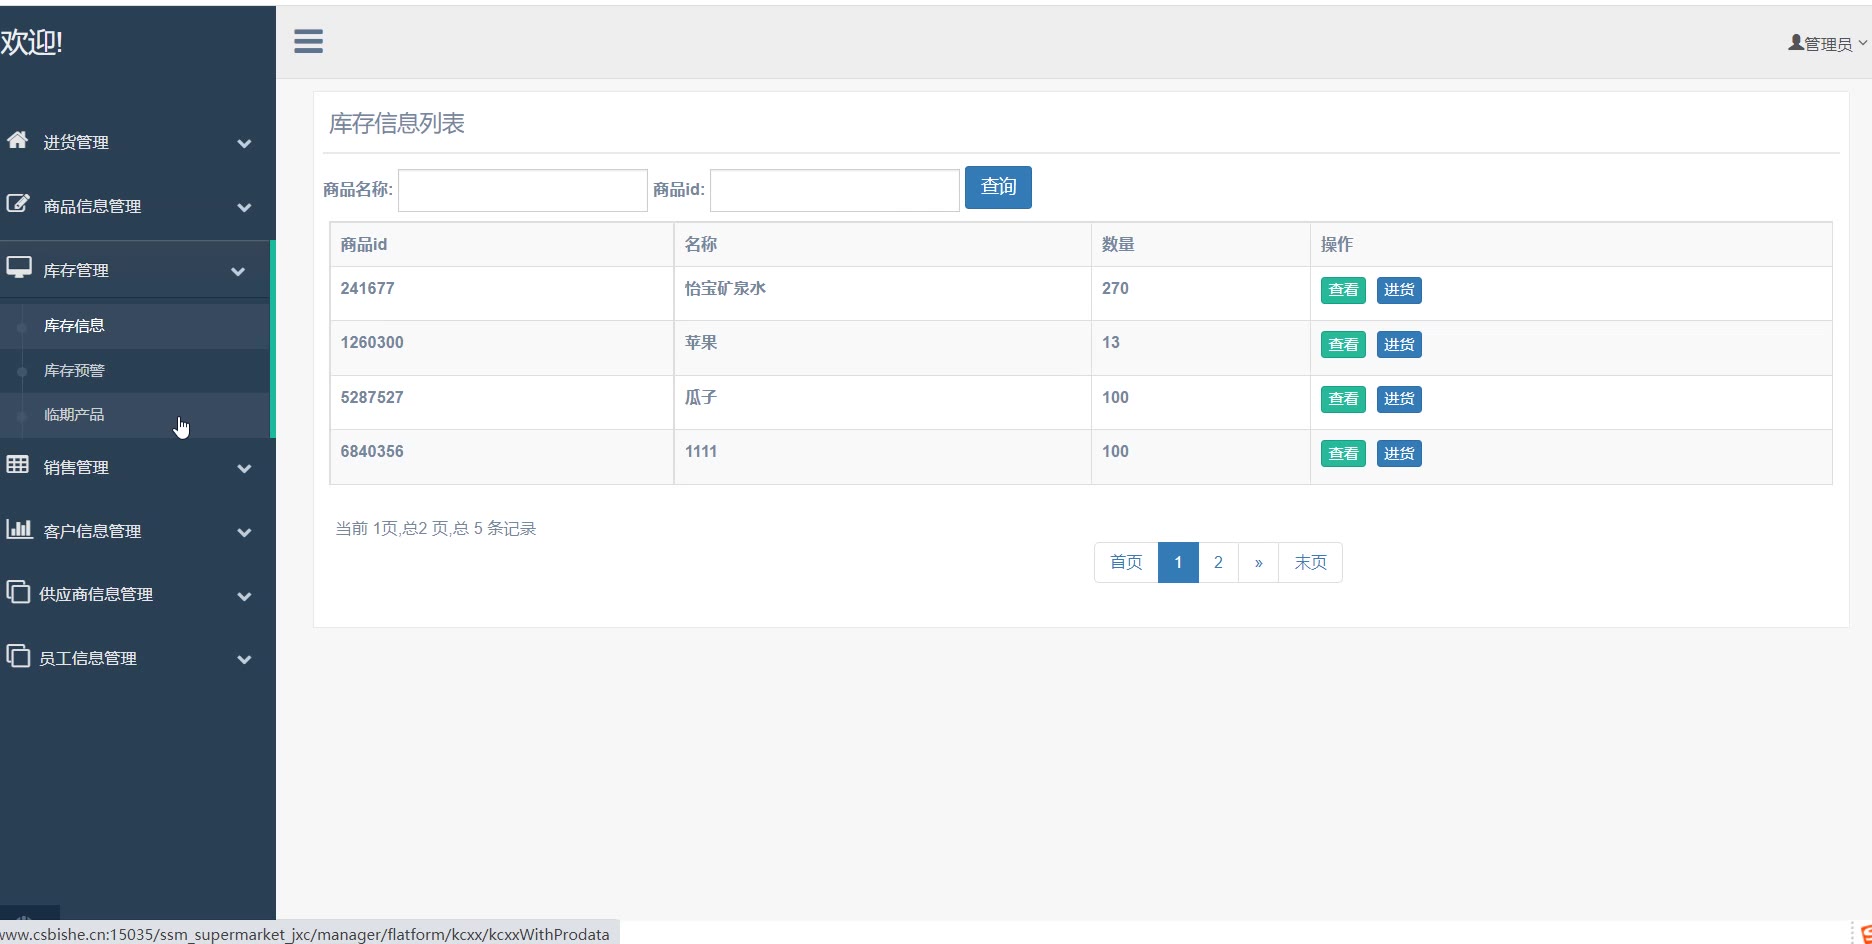Image resolution: width=1872 pixels, height=944 pixels.
Task: Expand 供应商信息管理 using its chevron
Action: click(244, 596)
